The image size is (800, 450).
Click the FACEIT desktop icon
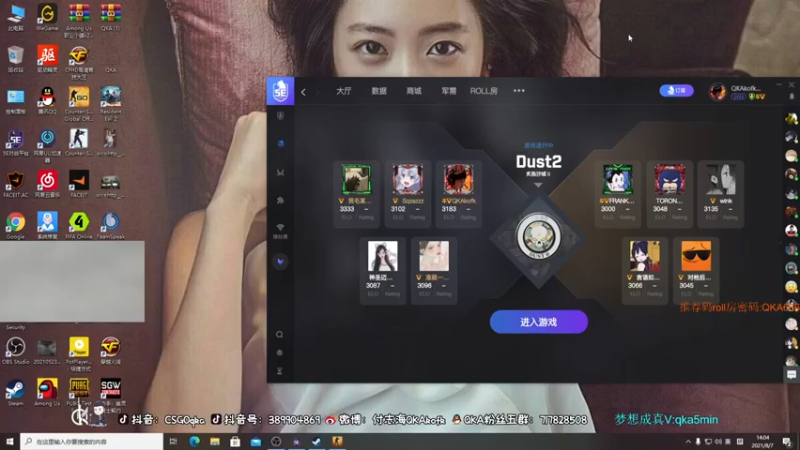[79, 184]
